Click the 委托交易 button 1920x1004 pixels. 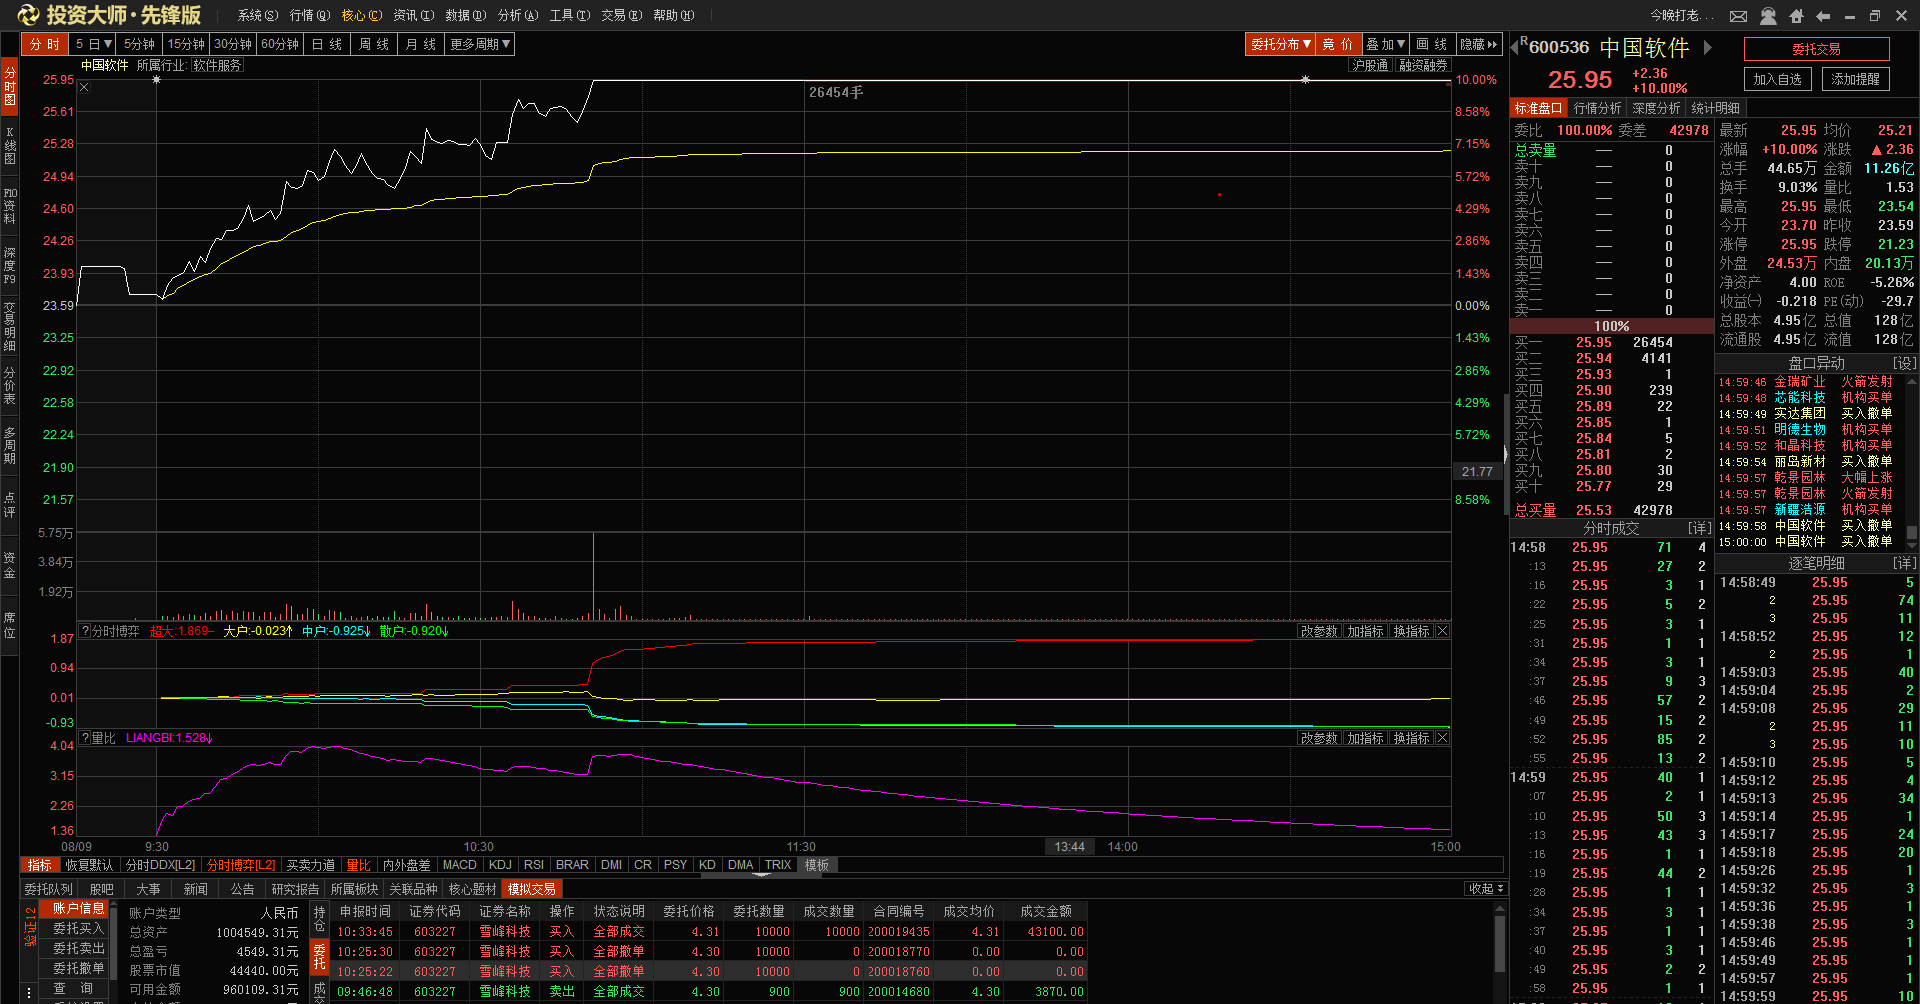pos(1816,49)
